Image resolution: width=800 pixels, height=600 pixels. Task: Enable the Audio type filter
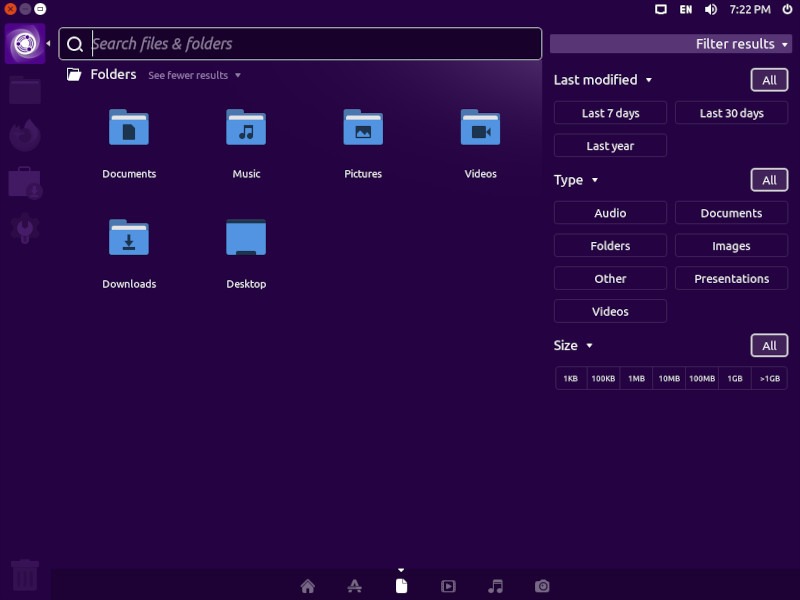coord(609,212)
